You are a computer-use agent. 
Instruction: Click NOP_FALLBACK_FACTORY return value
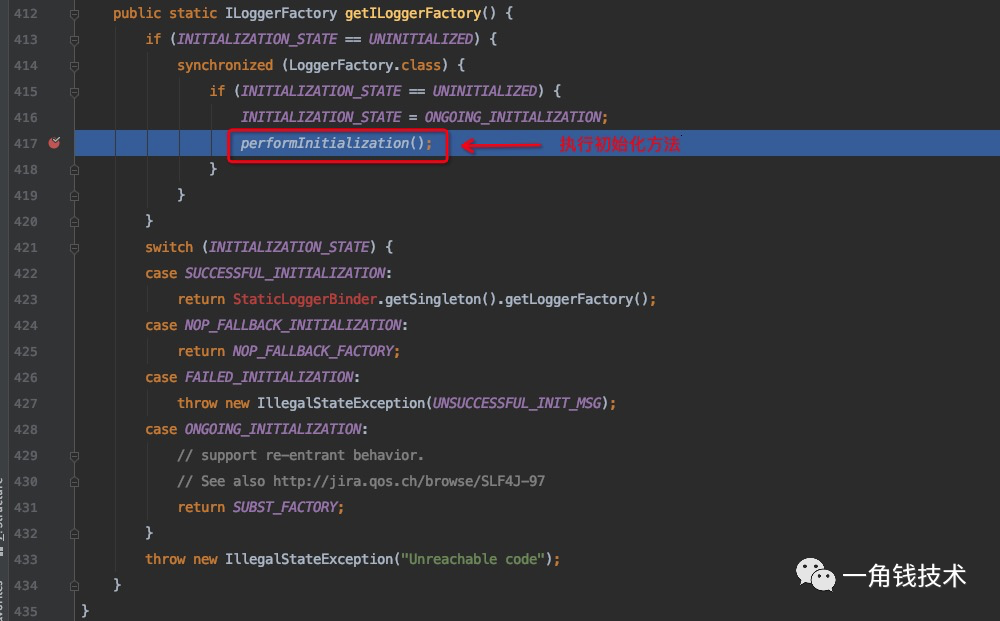313,351
